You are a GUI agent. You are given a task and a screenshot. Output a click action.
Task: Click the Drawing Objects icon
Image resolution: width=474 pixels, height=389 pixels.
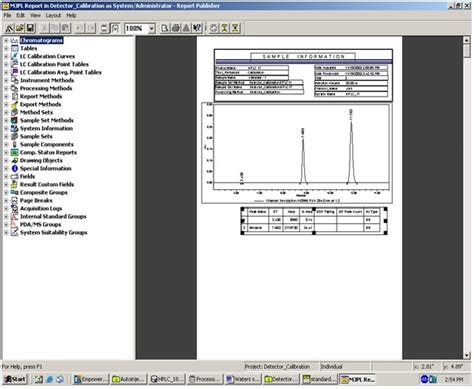(x=14, y=160)
